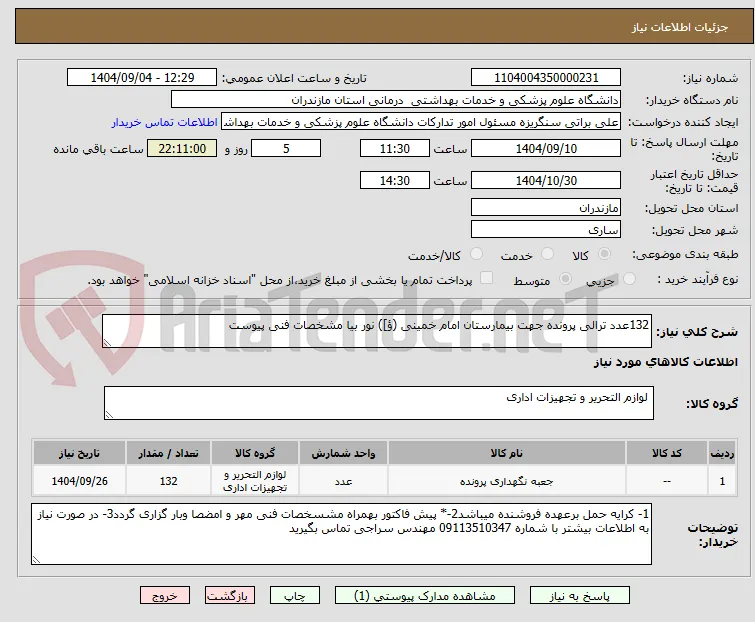
Task: Click the row number cell 1
Action: 722,481
